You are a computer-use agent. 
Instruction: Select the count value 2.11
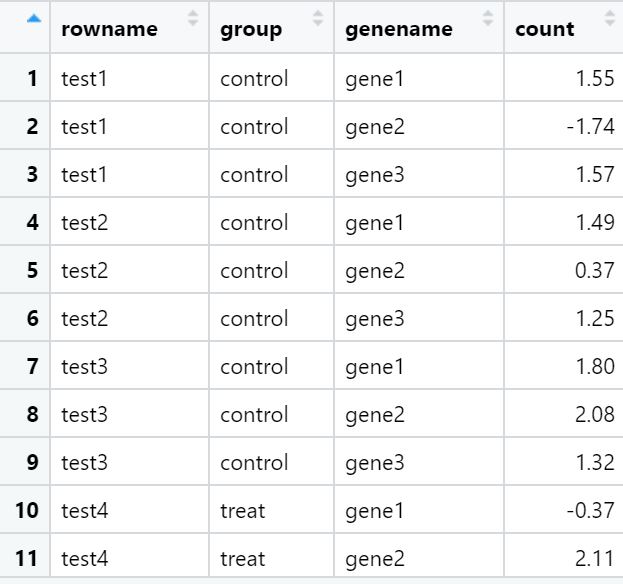(595, 558)
